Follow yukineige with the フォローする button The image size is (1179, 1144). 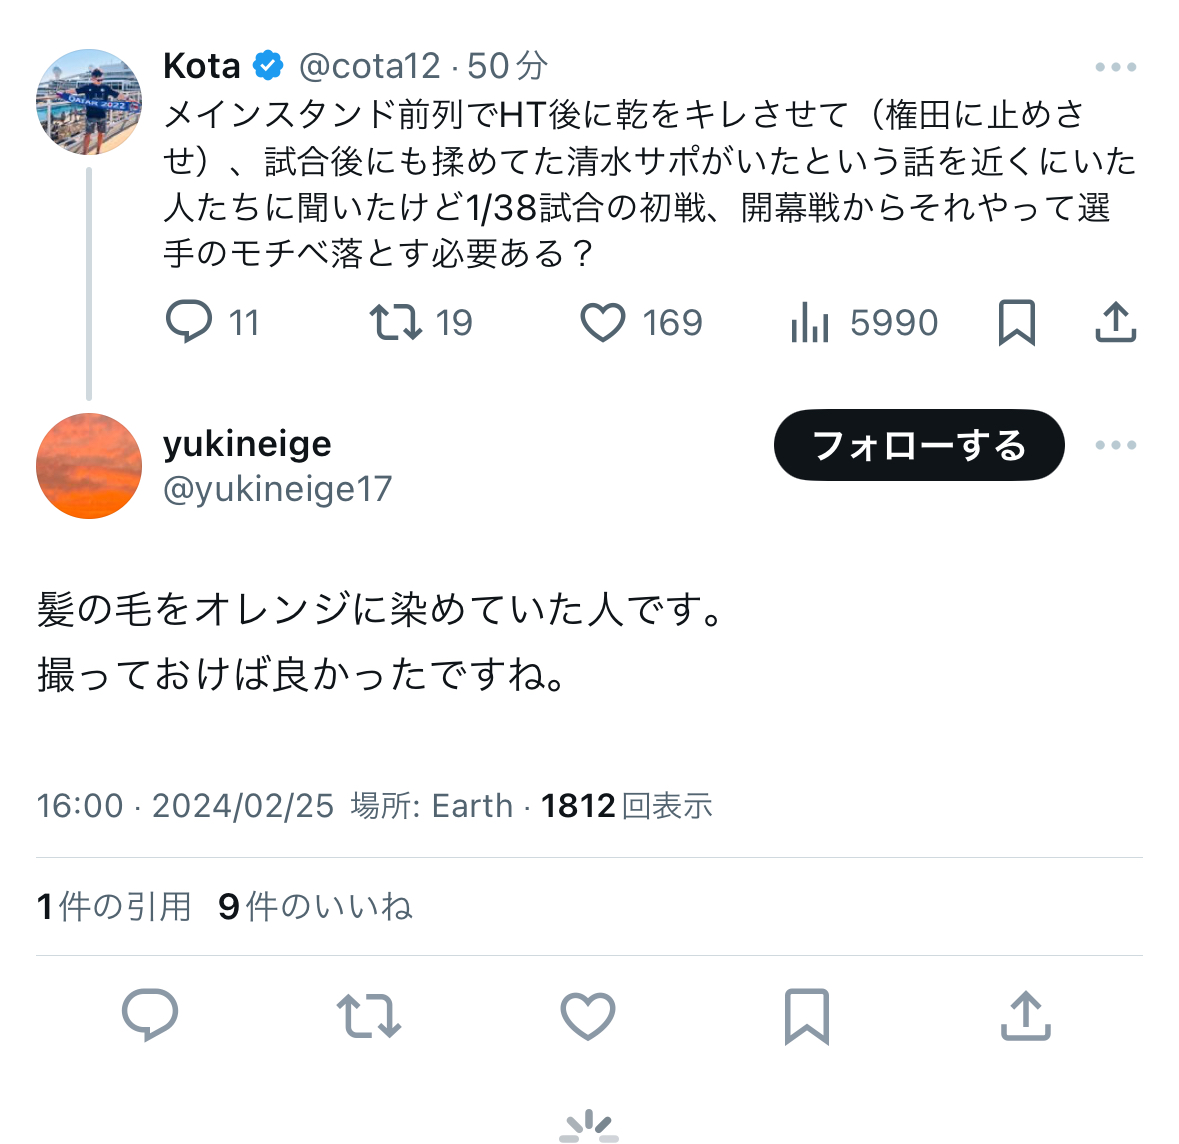919,445
